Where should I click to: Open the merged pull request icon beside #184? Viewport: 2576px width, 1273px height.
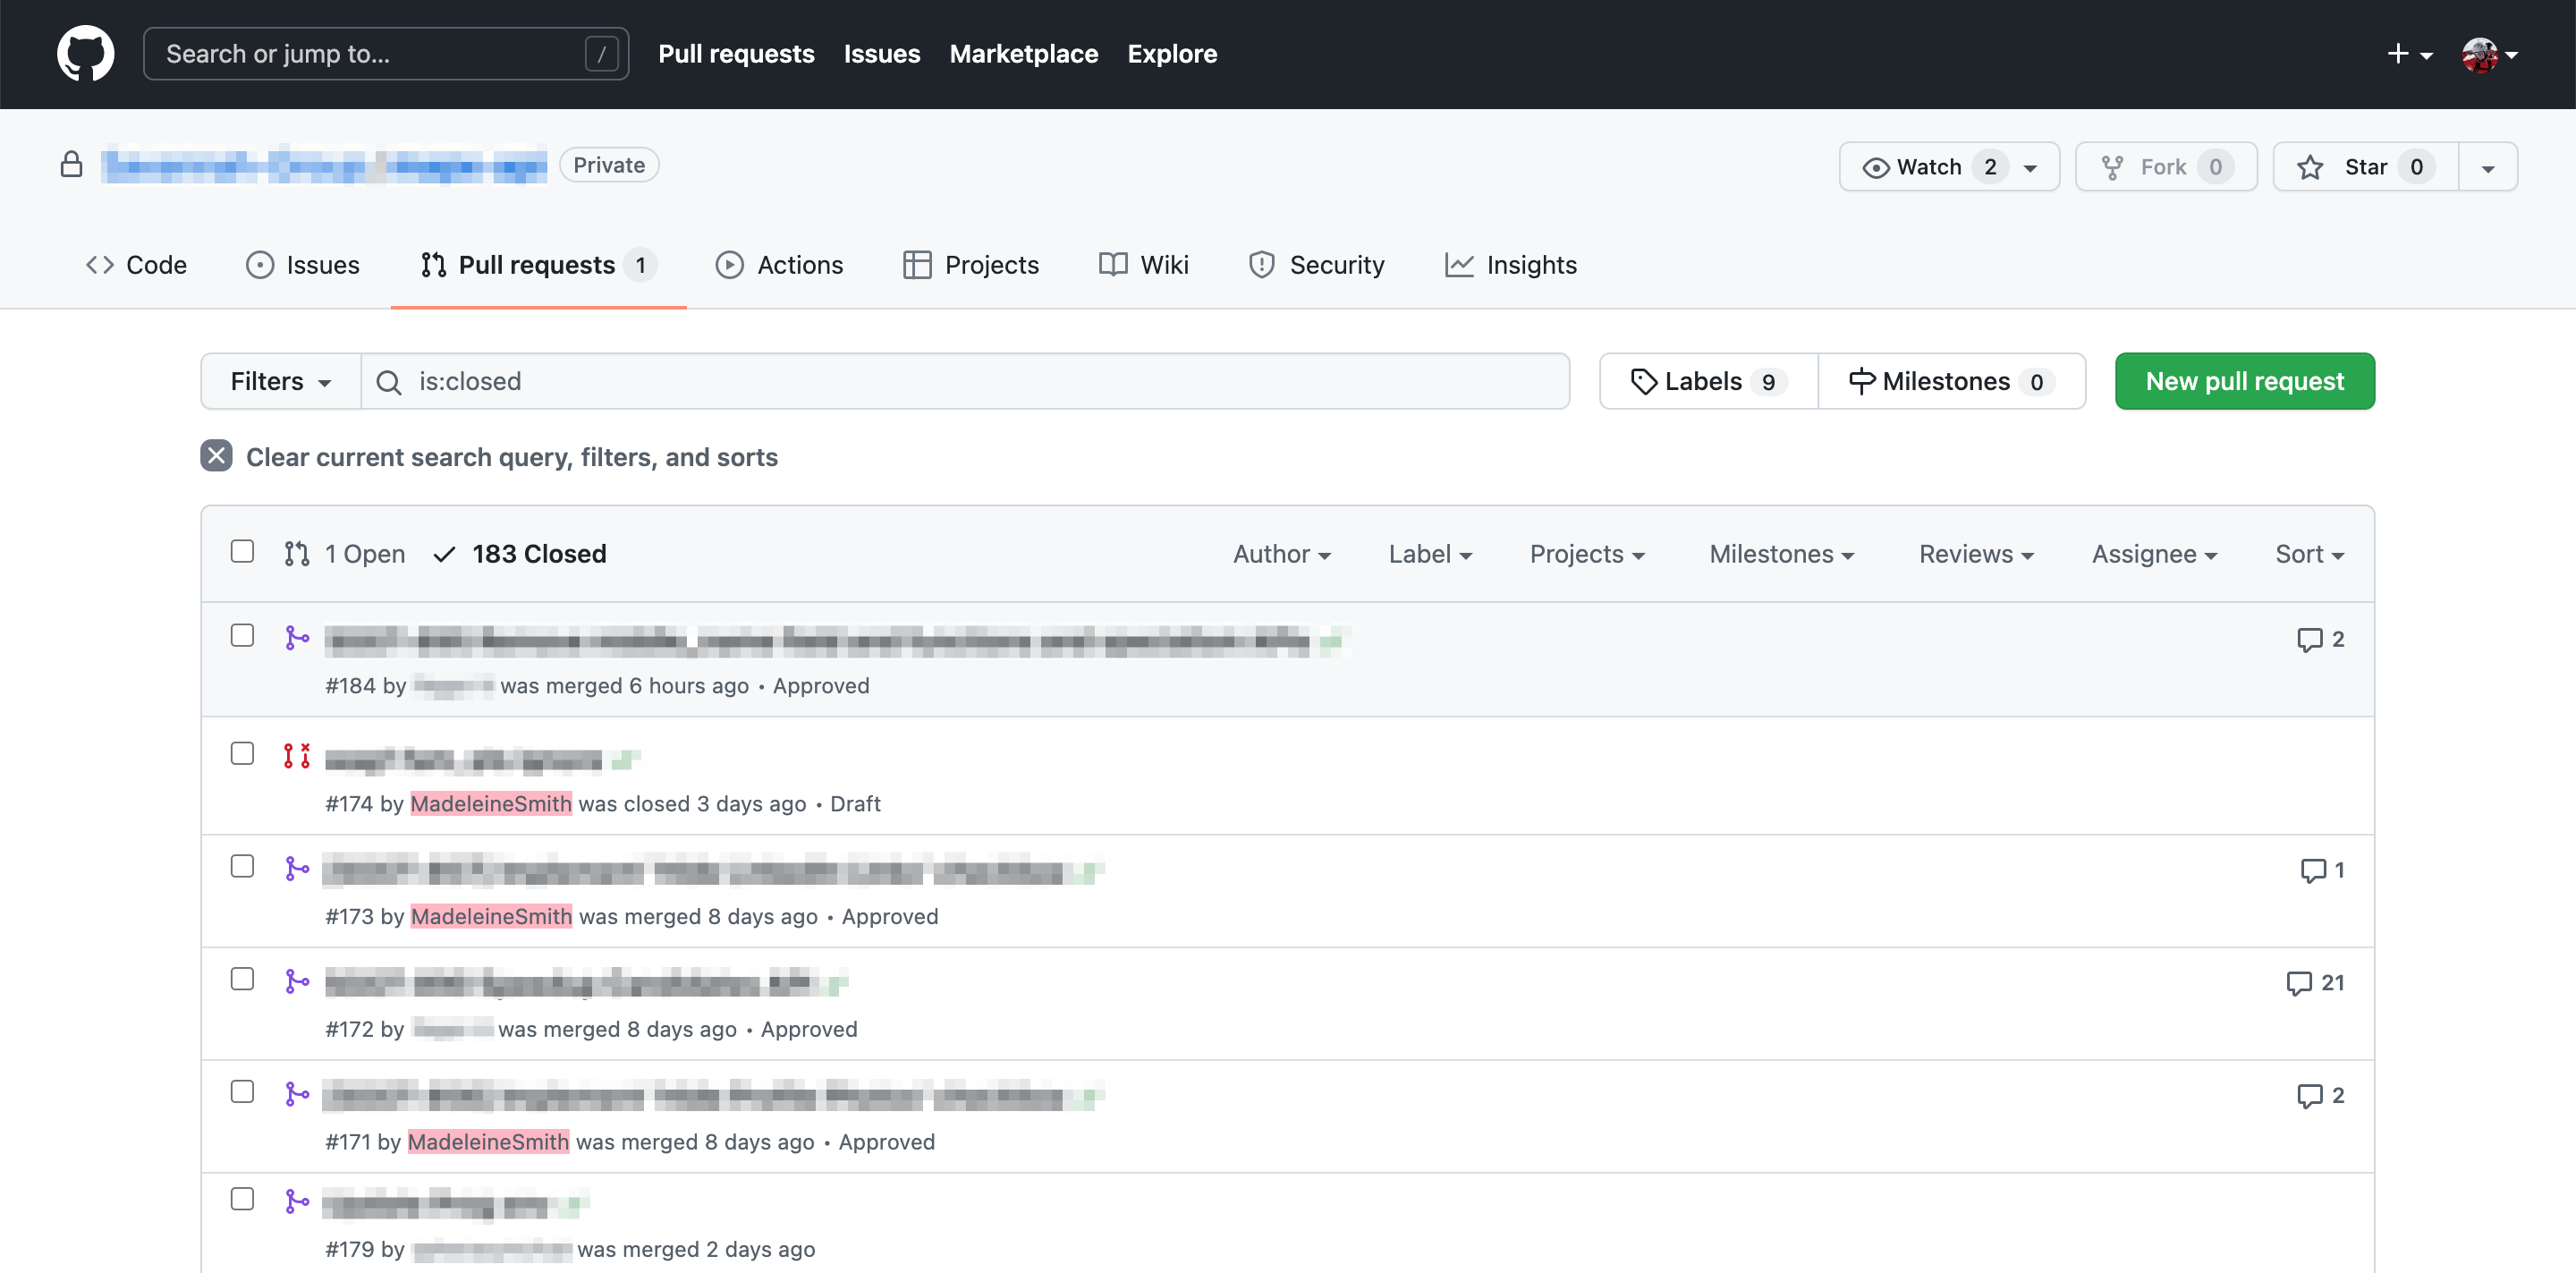coord(297,637)
